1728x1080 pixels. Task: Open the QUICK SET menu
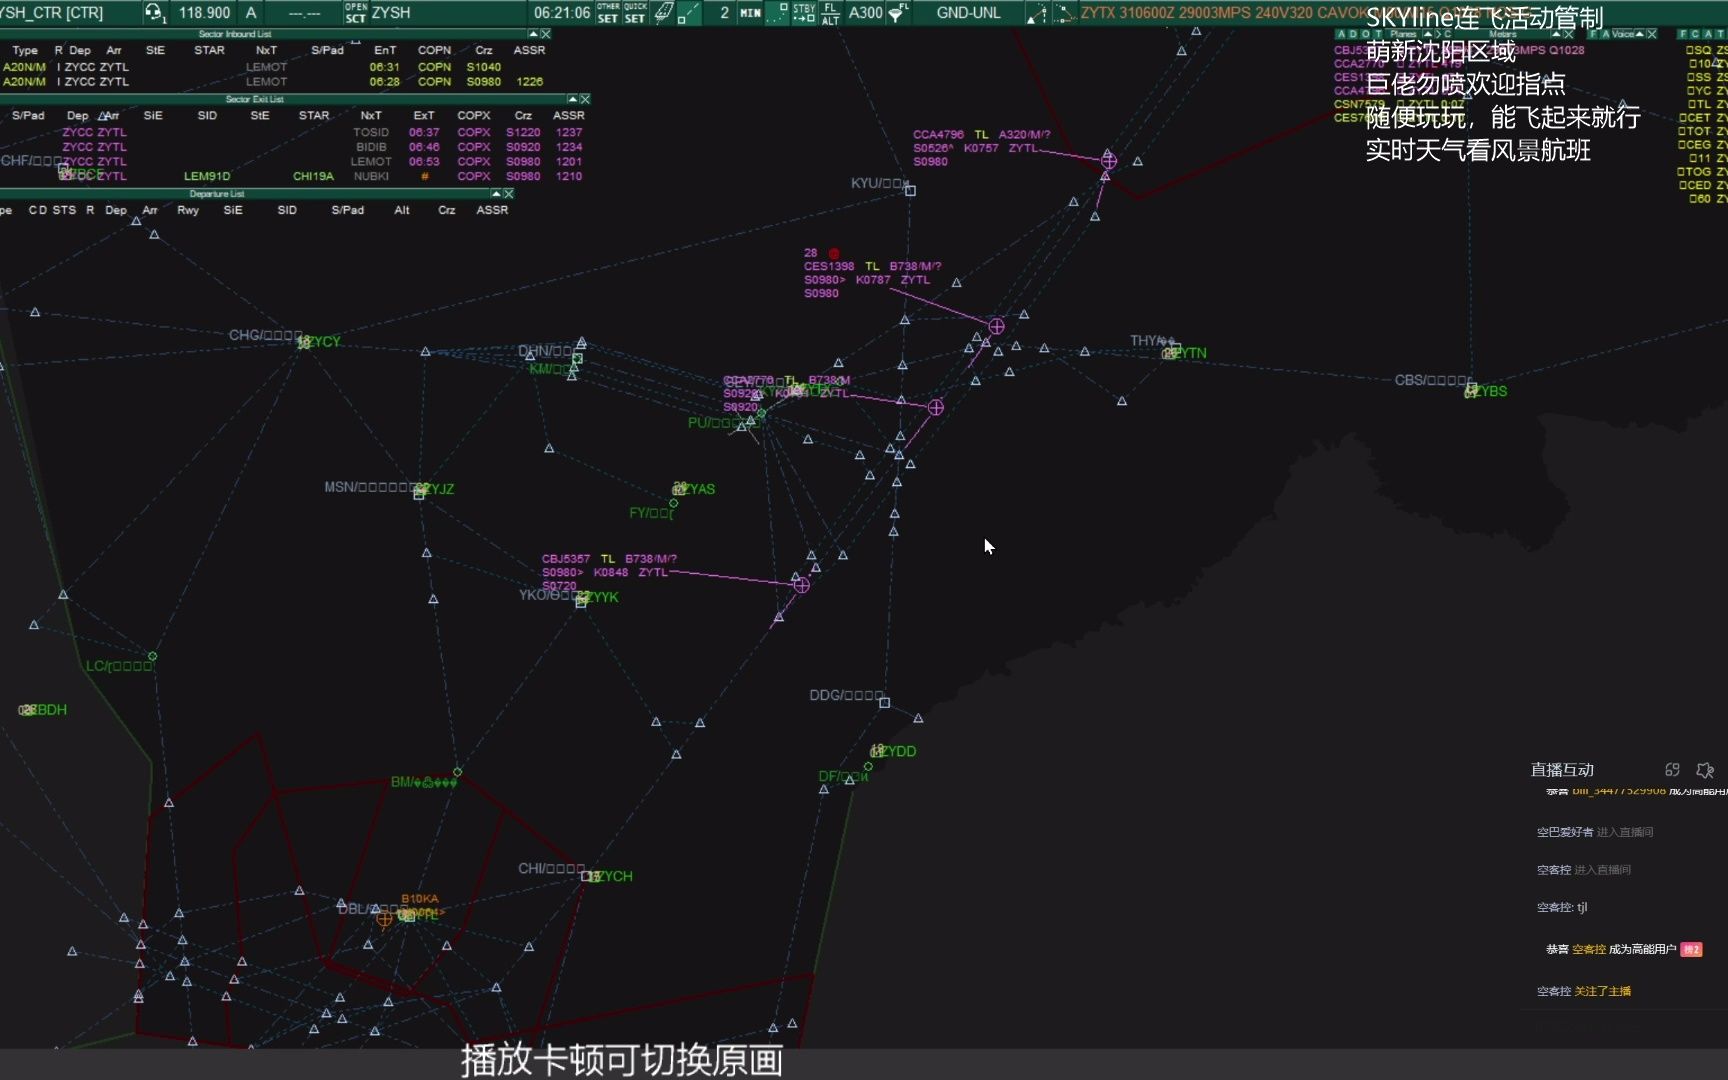point(635,12)
